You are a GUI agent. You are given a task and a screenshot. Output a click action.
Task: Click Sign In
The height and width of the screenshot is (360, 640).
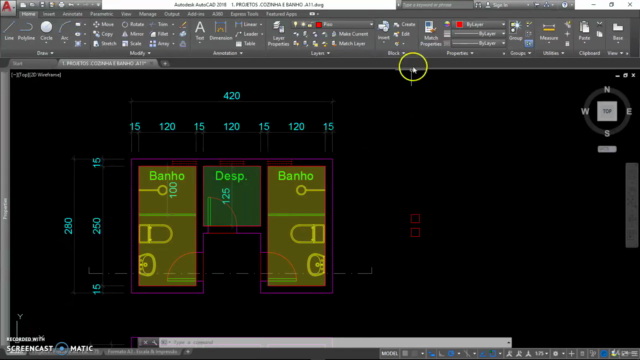(497, 5)
